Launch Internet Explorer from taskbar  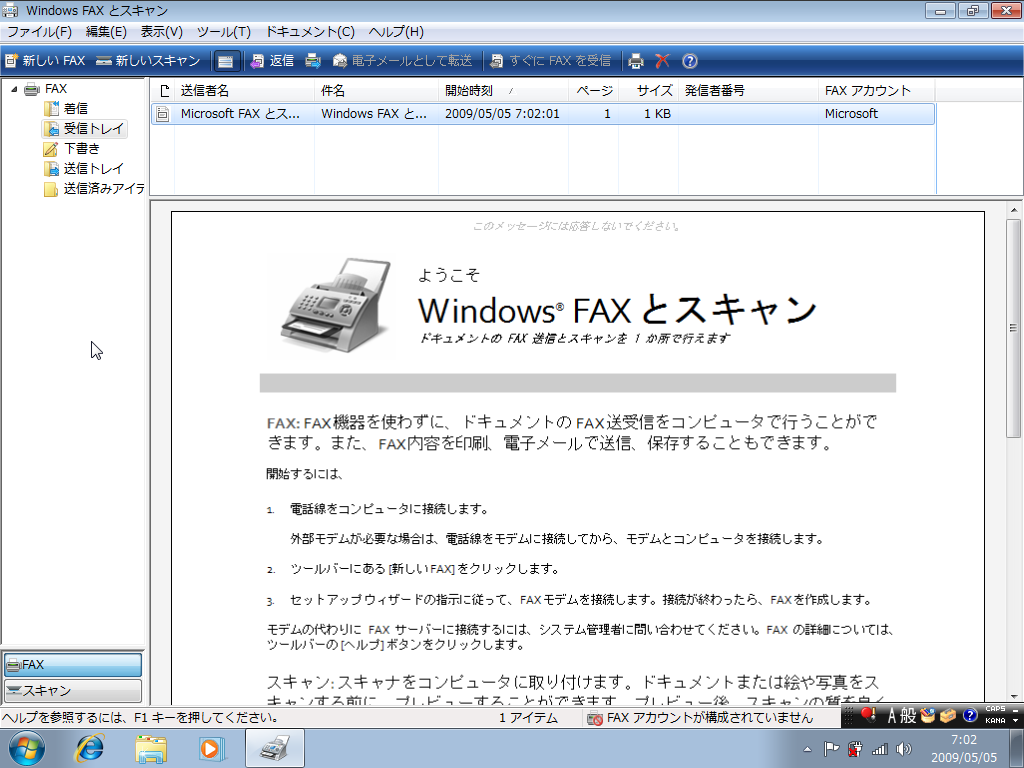click(x=89, y=748)
